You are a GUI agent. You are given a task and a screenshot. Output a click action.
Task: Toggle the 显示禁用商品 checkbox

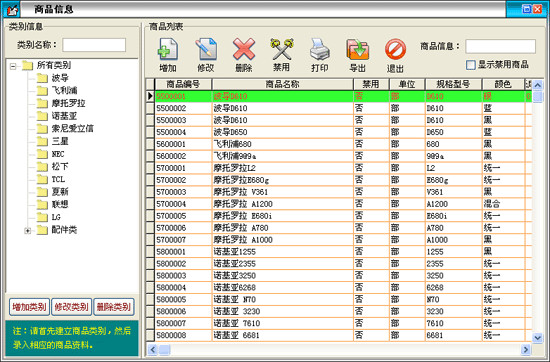pyautogui.click(x=471, y=65)
